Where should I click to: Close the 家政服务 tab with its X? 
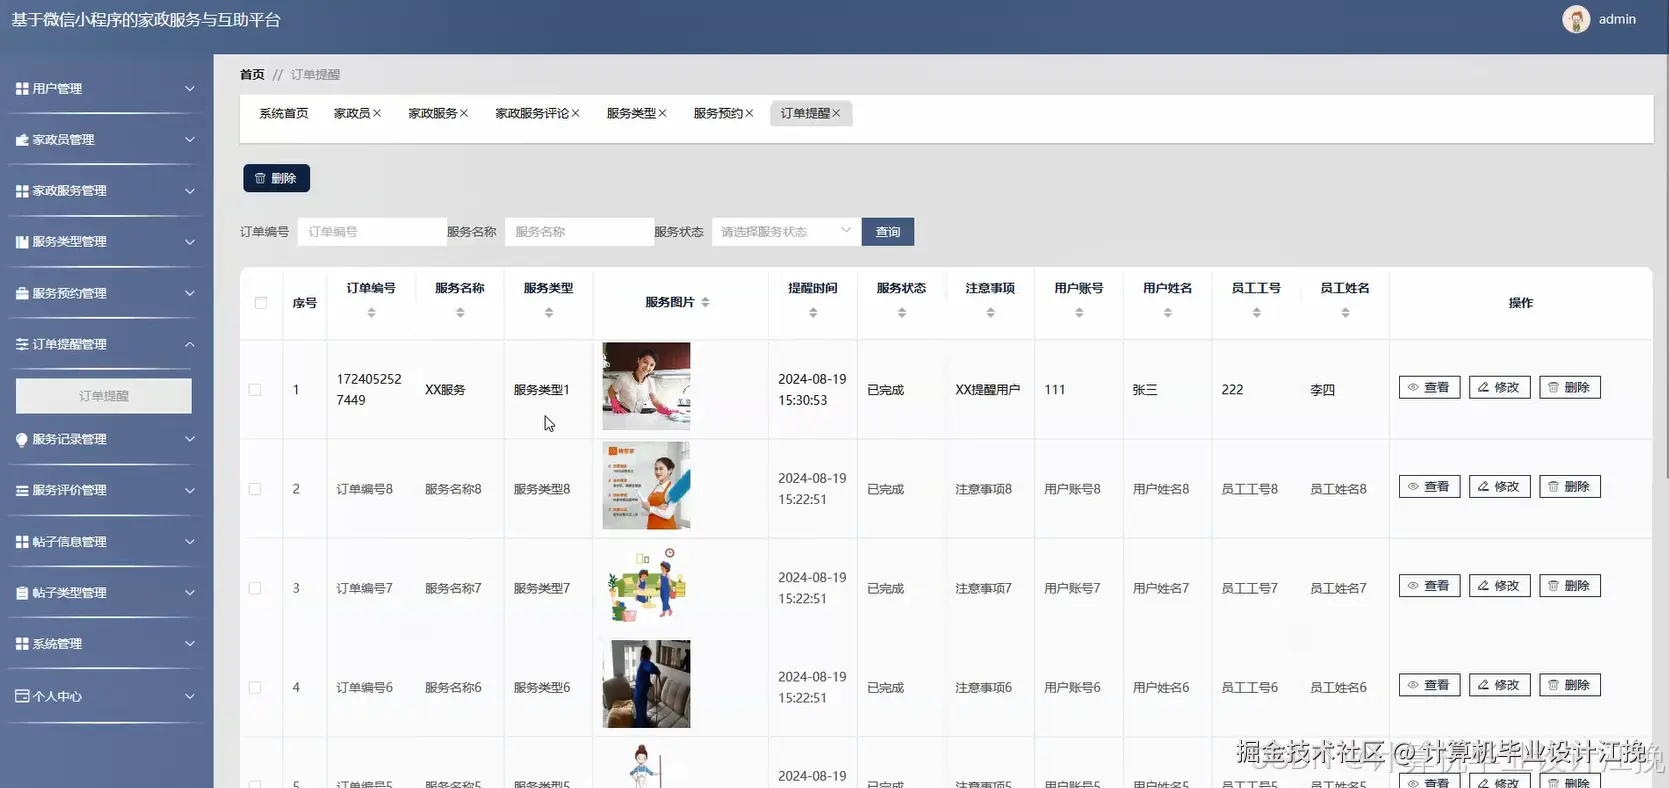pyautogui.click(x=464, y=114)
